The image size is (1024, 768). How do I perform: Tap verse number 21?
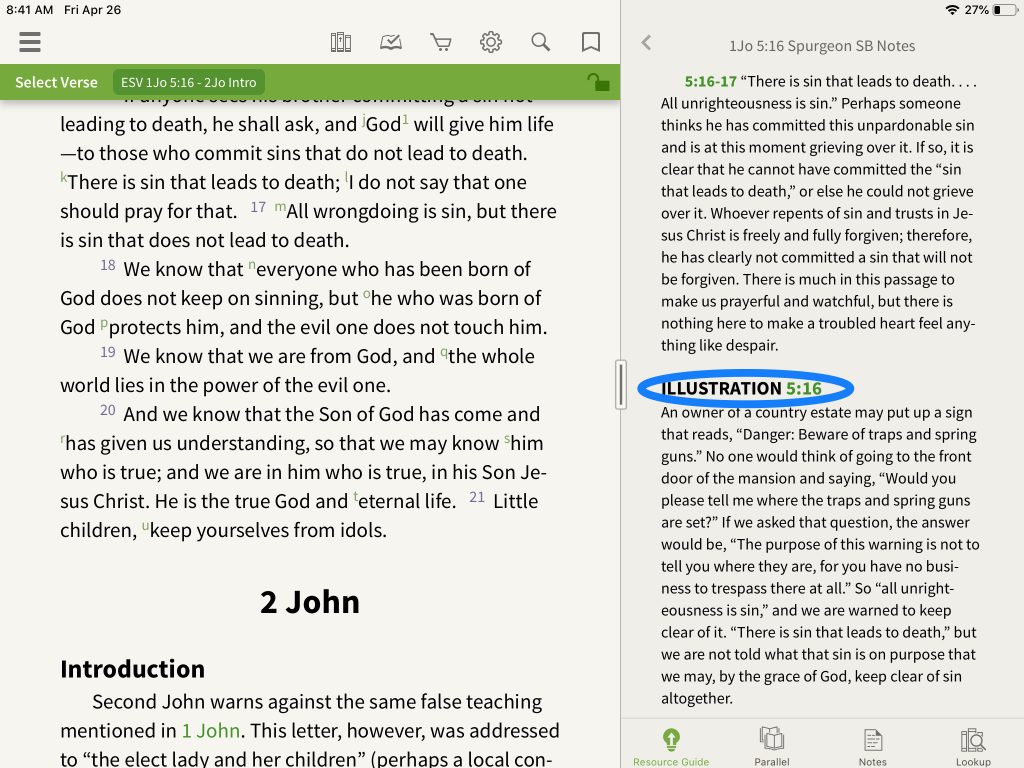[x=477, y=497]
